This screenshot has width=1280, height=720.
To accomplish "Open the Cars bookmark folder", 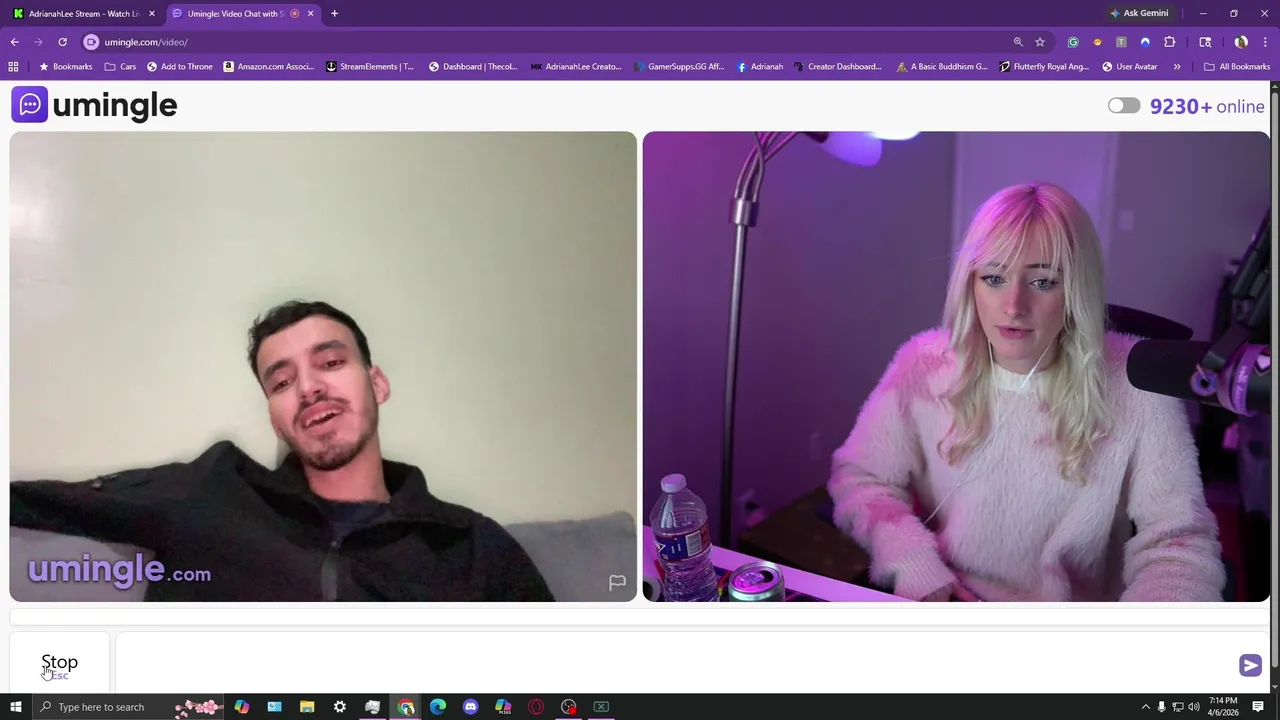I will click(120, 67).
